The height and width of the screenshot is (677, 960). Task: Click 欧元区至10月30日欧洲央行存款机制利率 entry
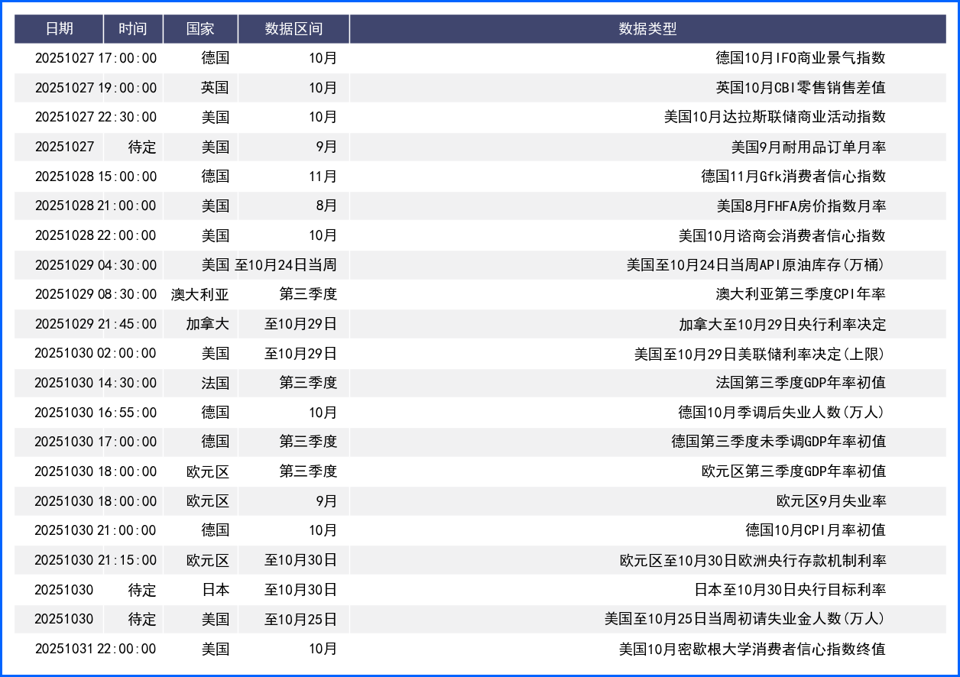(x=752, y=560)
